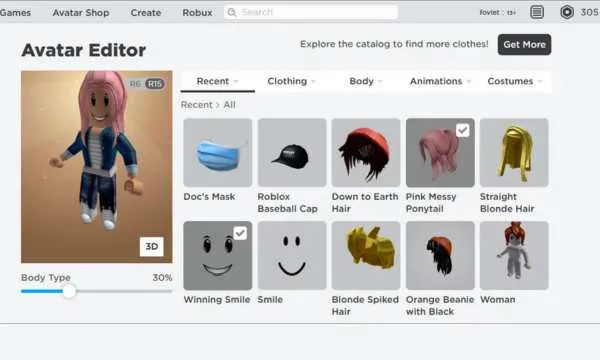Toggle the 3D avatar view button
Viewport: 600px width, 360px height.
[152, 246]
